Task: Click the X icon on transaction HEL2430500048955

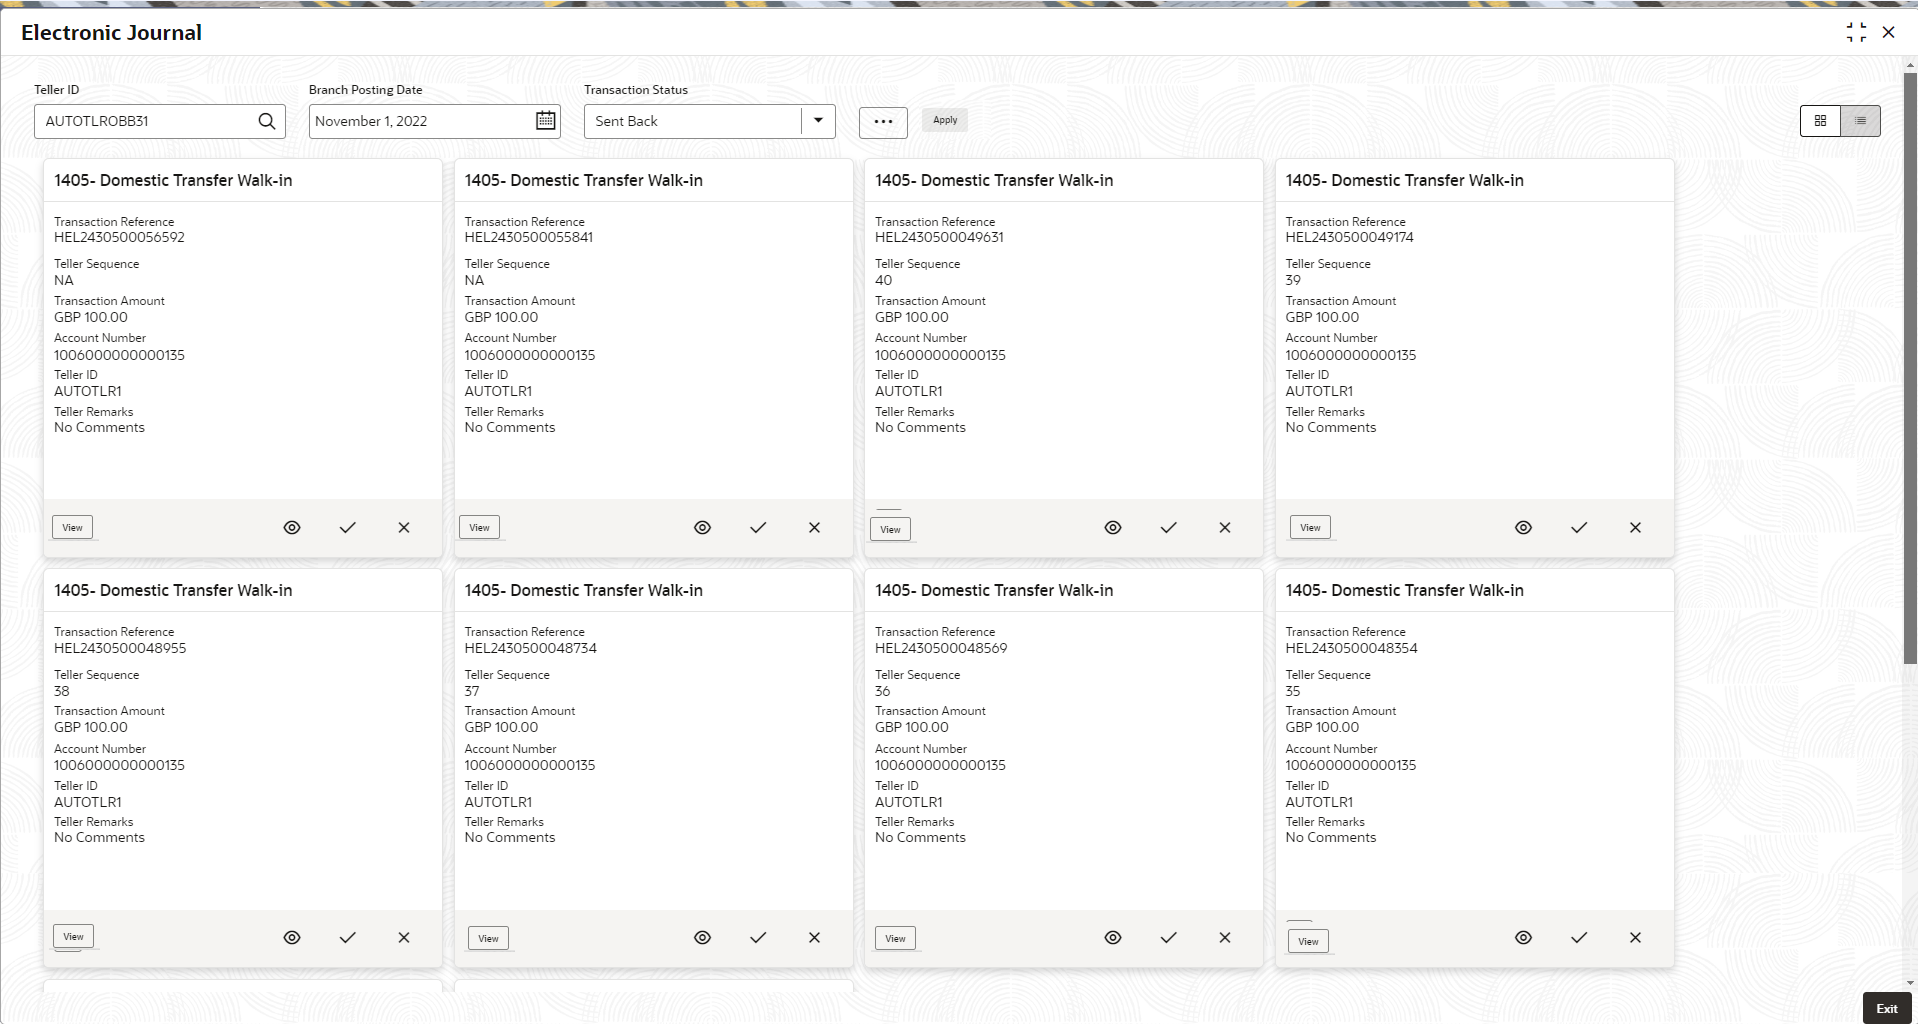Action: point(404,938)
